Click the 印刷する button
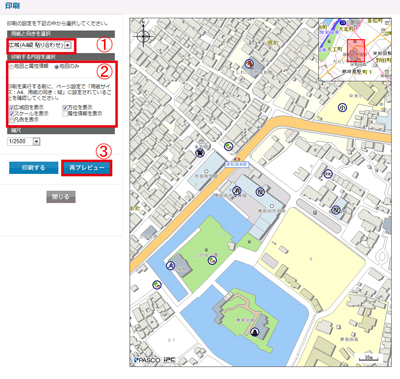400x379 pixels. (33, 168)
